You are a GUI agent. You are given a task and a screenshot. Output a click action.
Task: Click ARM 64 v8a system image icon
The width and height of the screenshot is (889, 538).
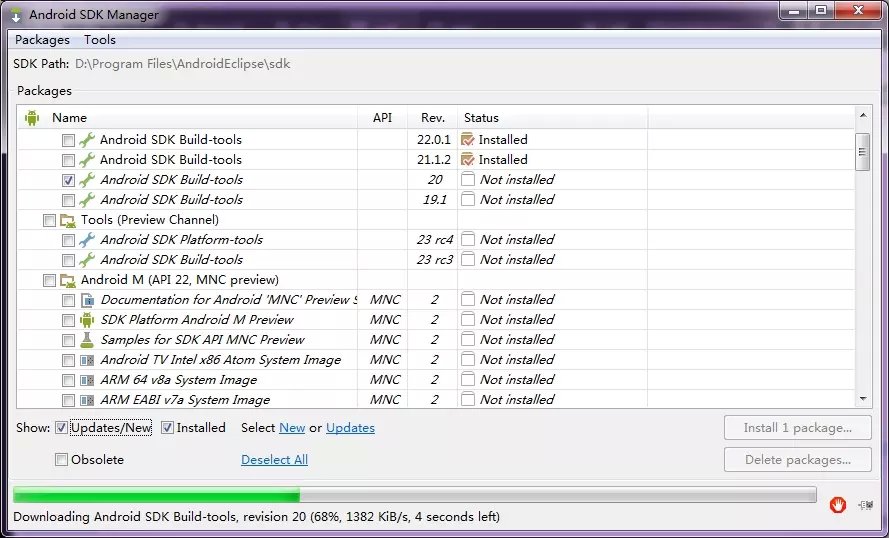(x=87, y=380)
